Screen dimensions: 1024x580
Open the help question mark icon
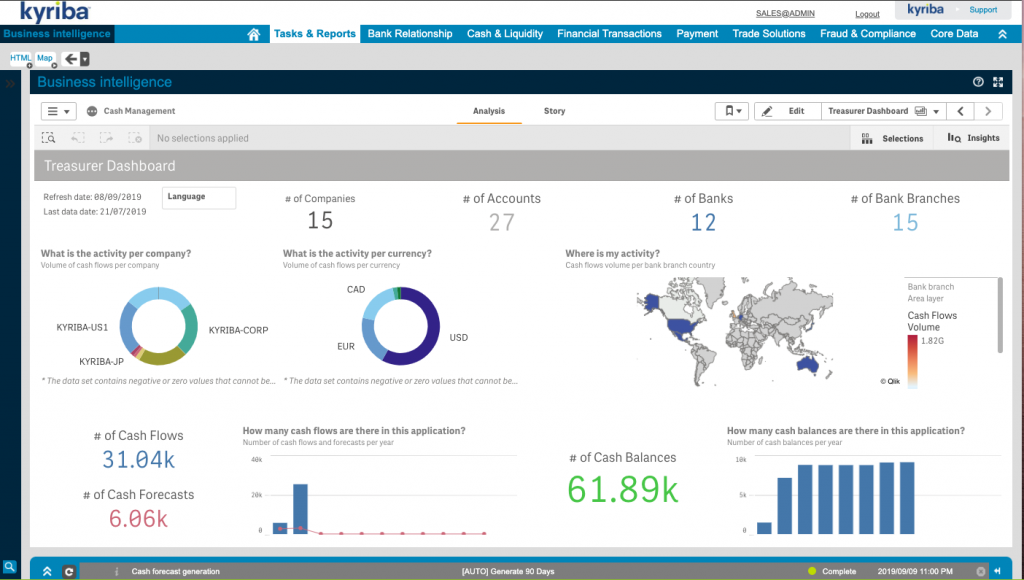click(978, 82)
